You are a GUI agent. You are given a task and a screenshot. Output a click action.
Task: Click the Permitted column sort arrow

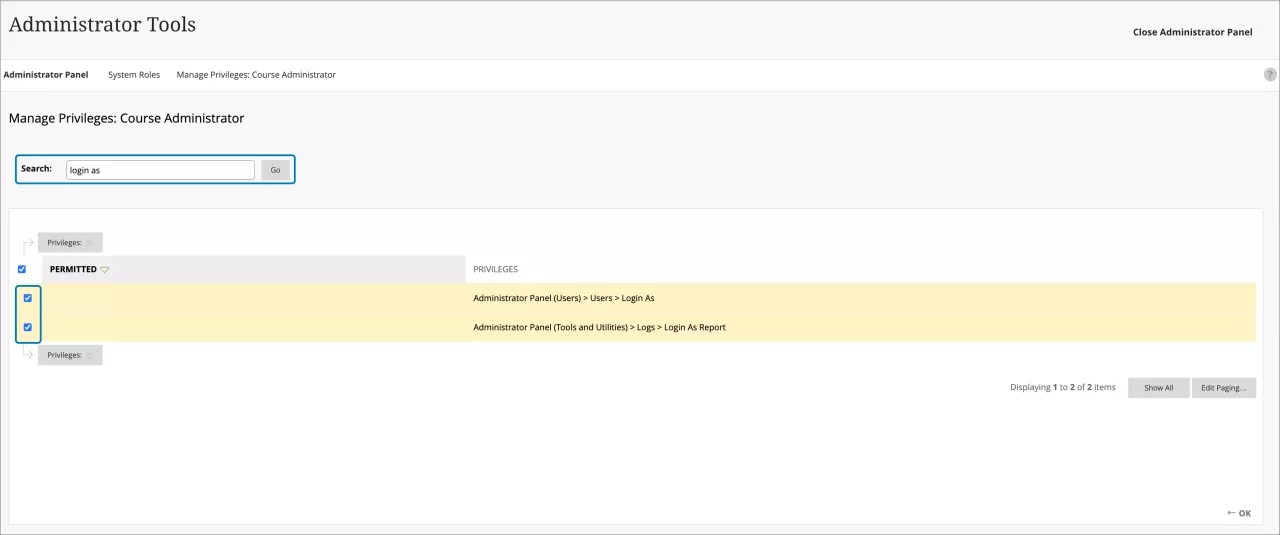(105, 270)
